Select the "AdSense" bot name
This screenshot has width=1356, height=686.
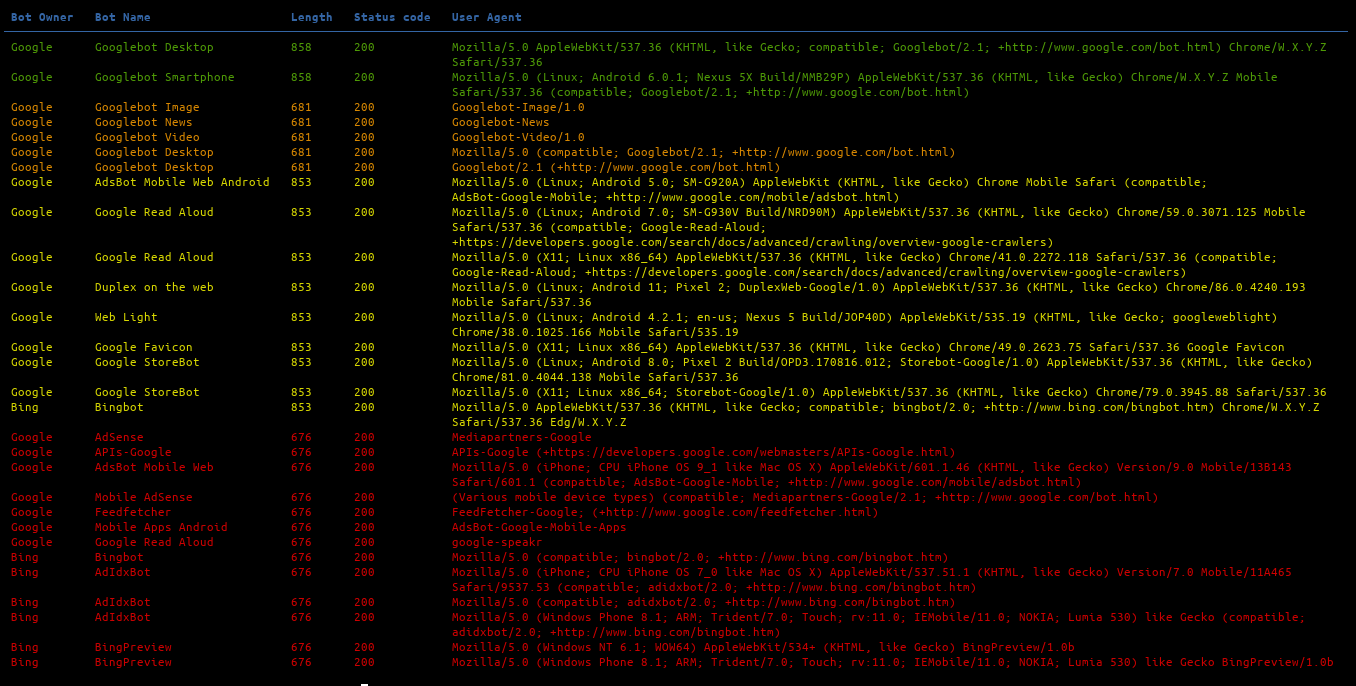coord(119,437)
